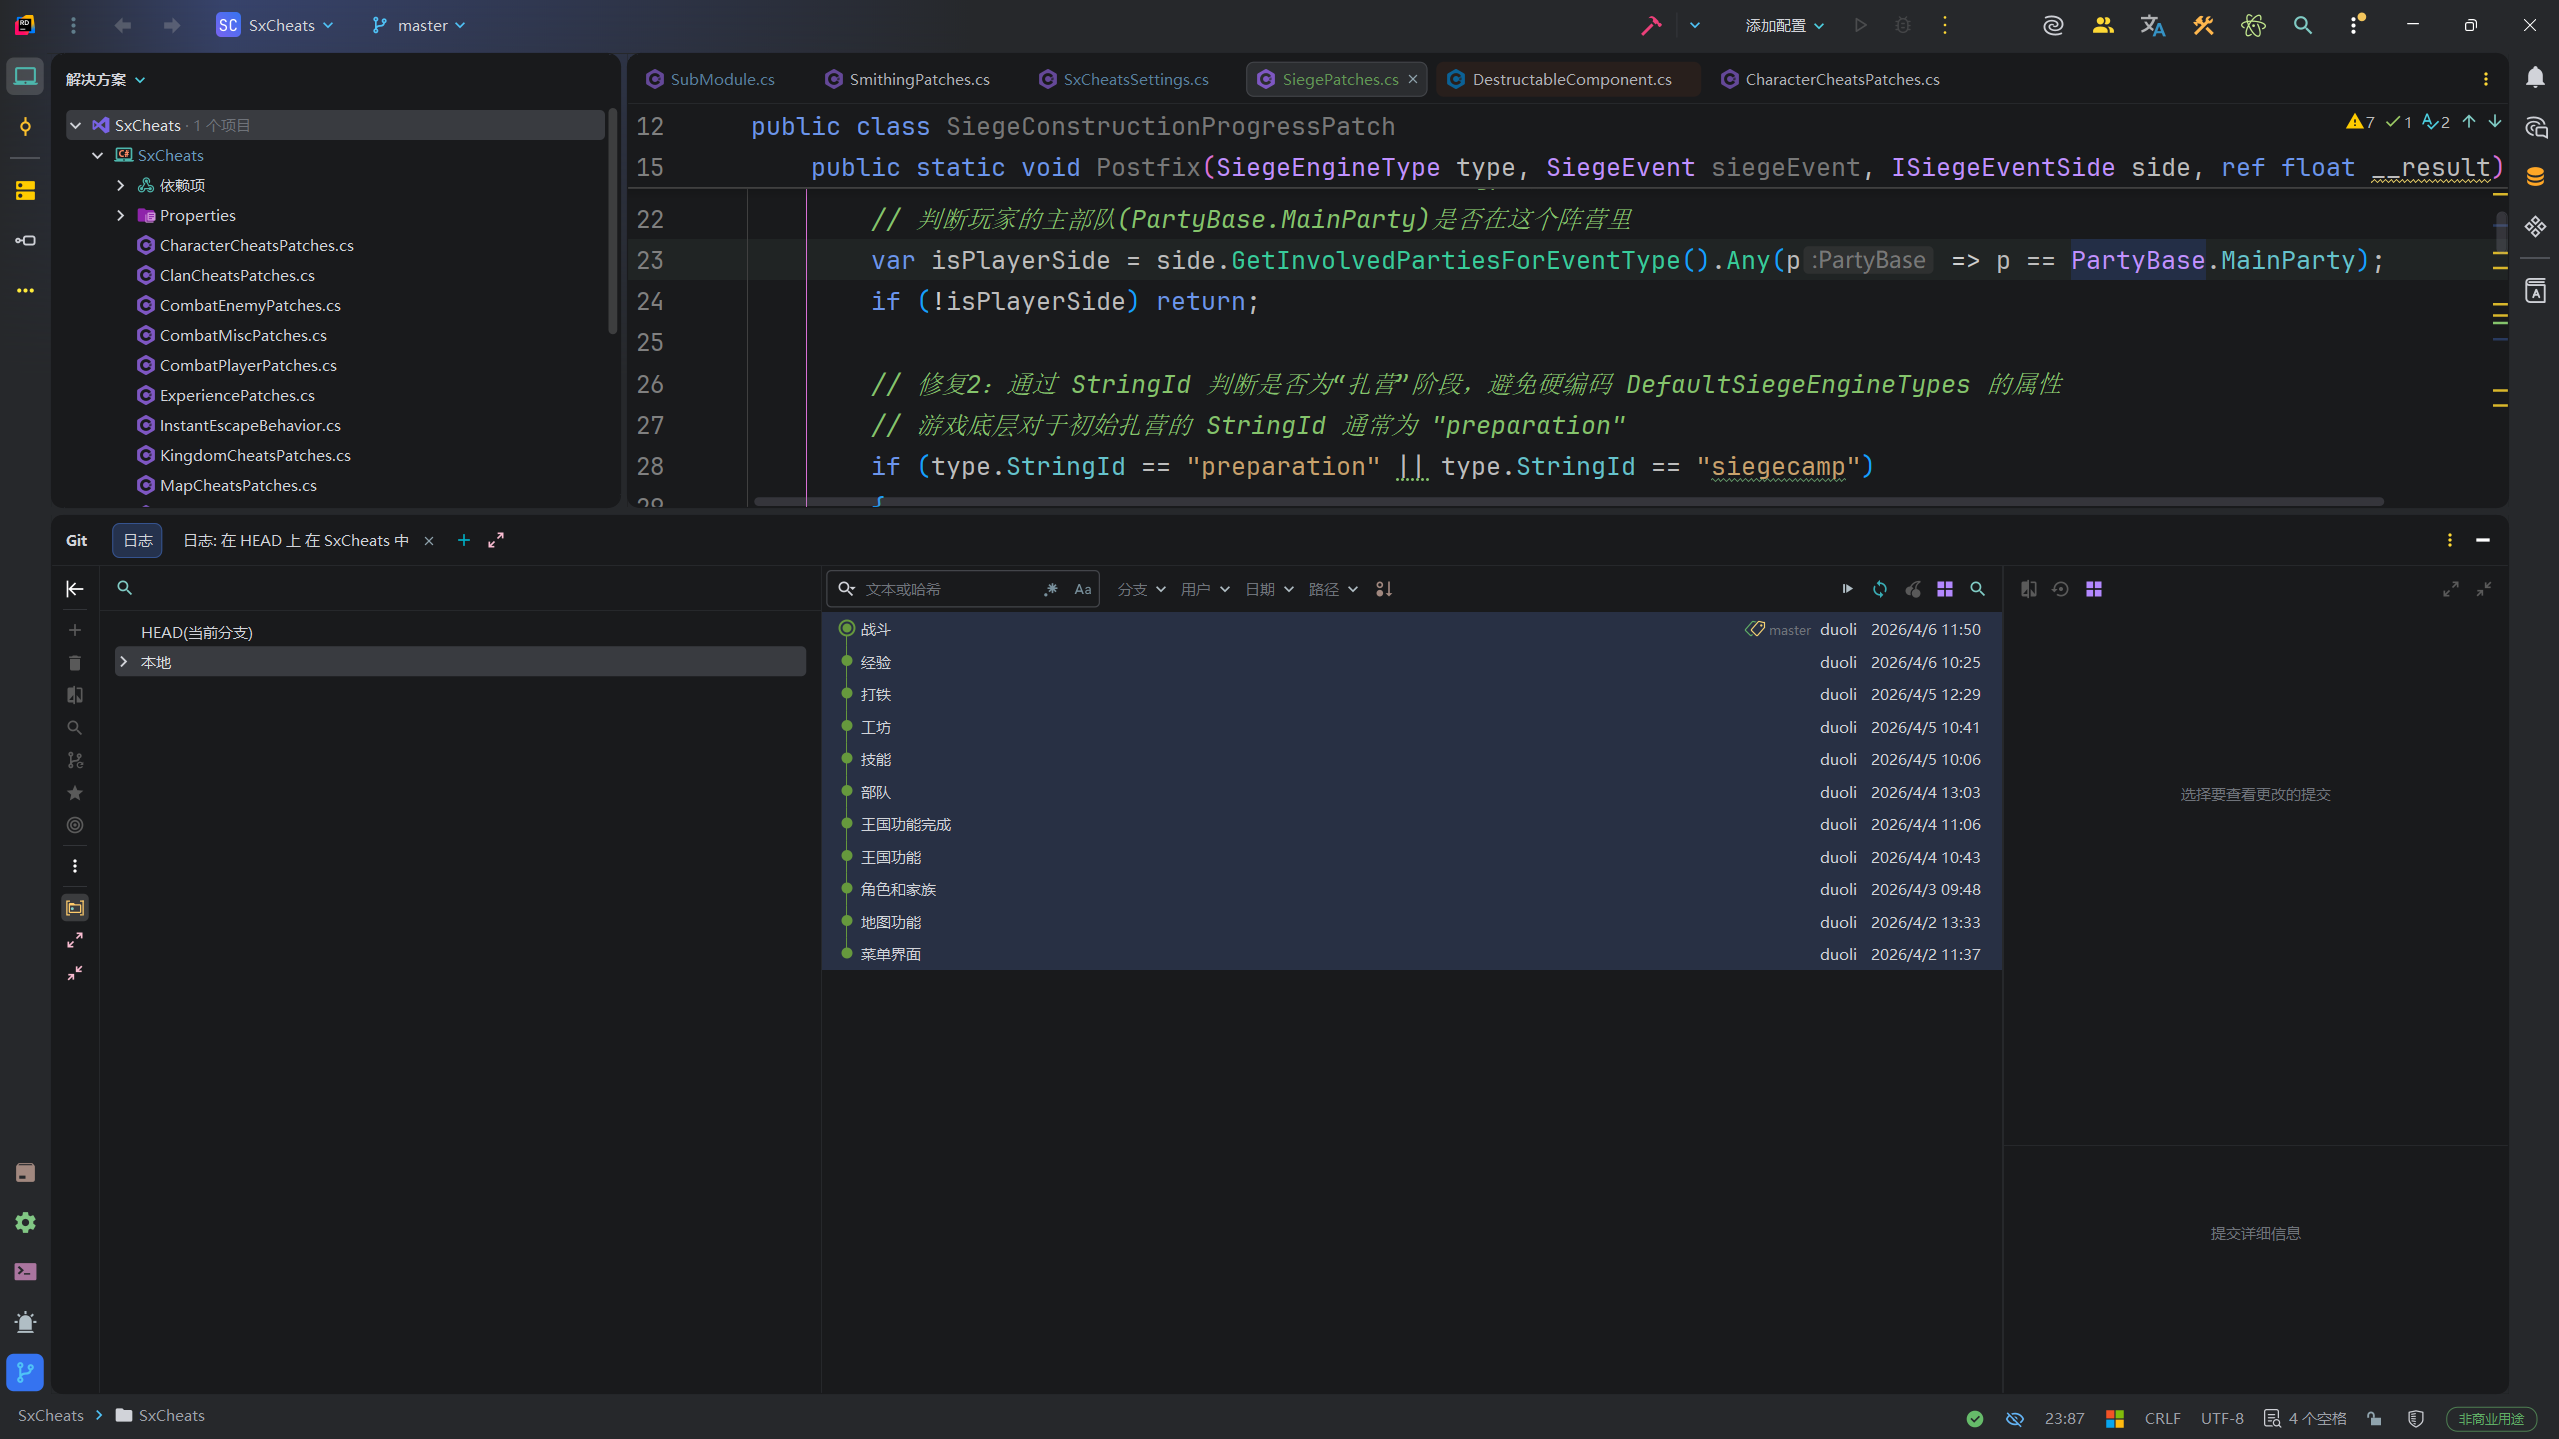
Task: Toggle the match case Aa option
Action: [1083, 589]
